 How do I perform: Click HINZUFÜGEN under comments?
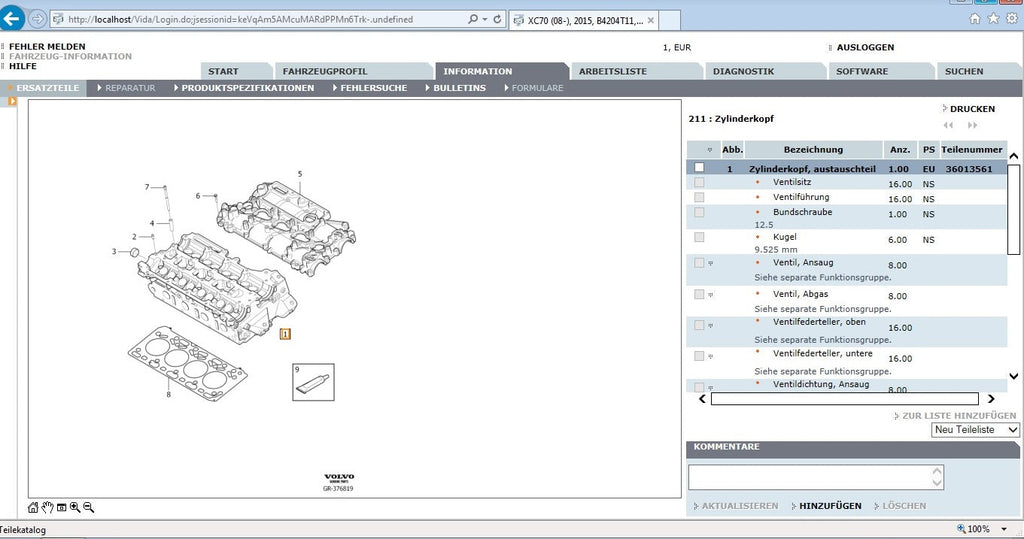pyautogui.click(x=827, y=506)
